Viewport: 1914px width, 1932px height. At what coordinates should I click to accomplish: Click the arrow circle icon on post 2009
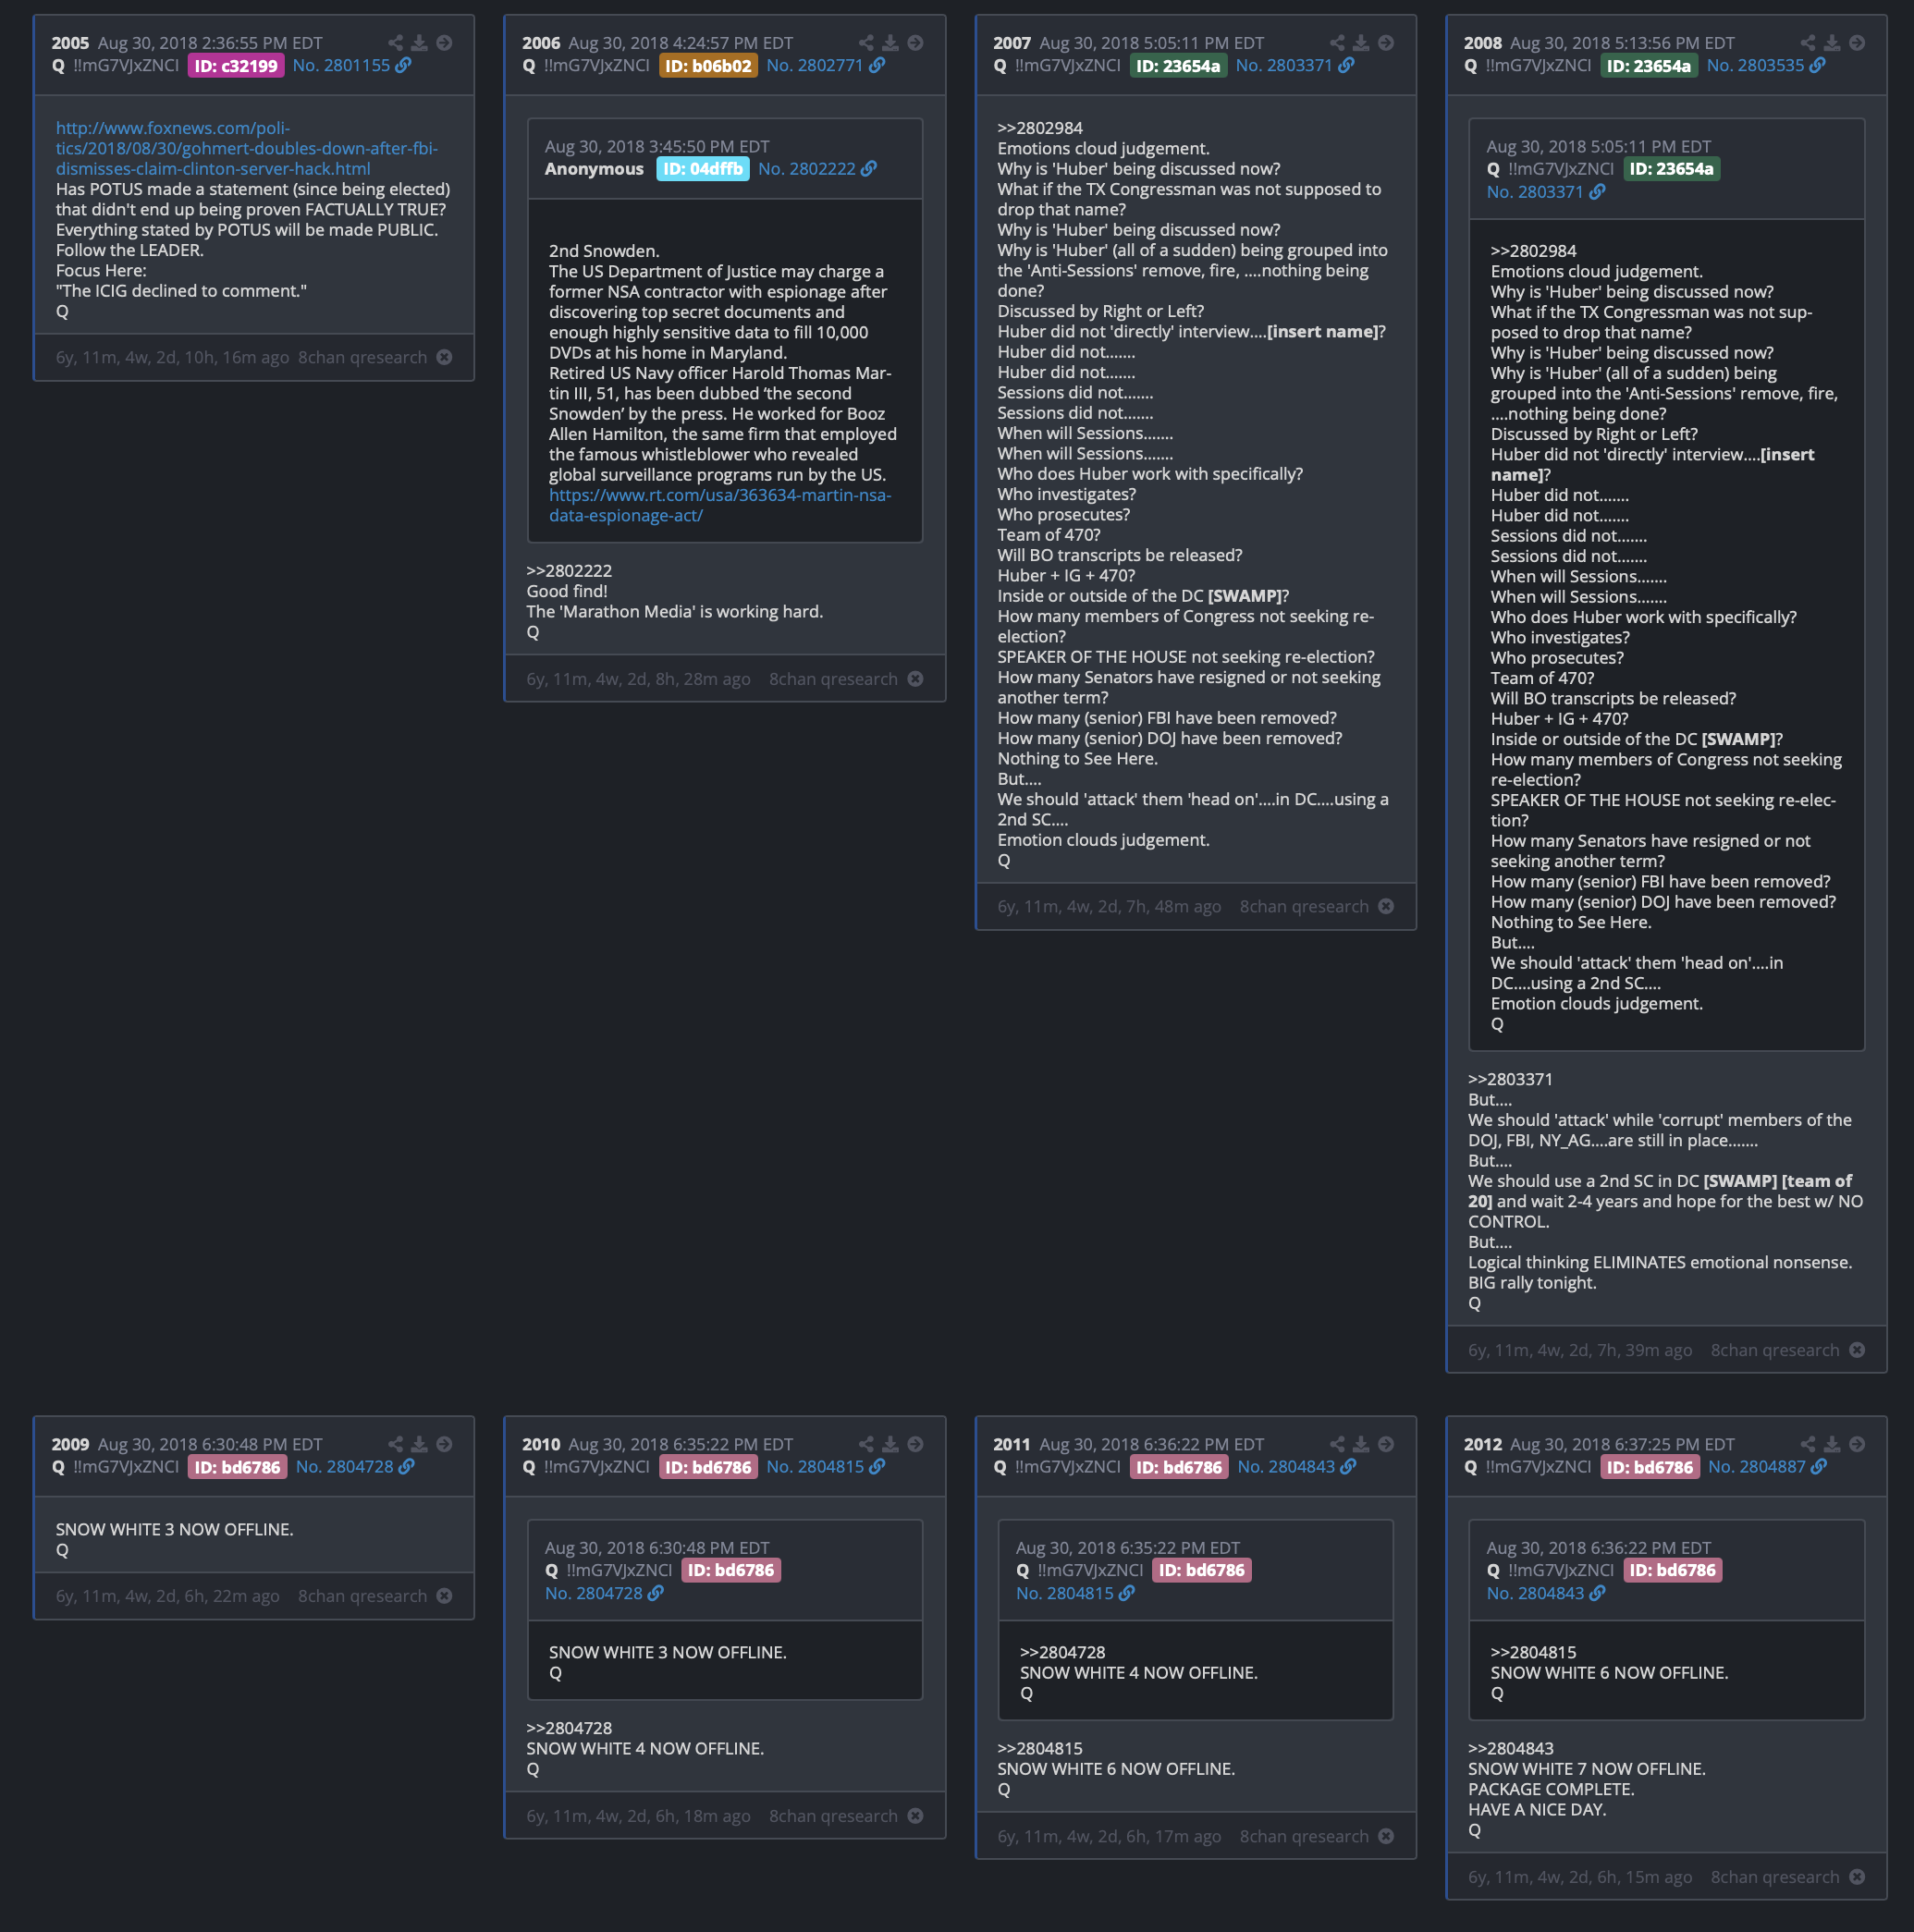click(444, 1444)
